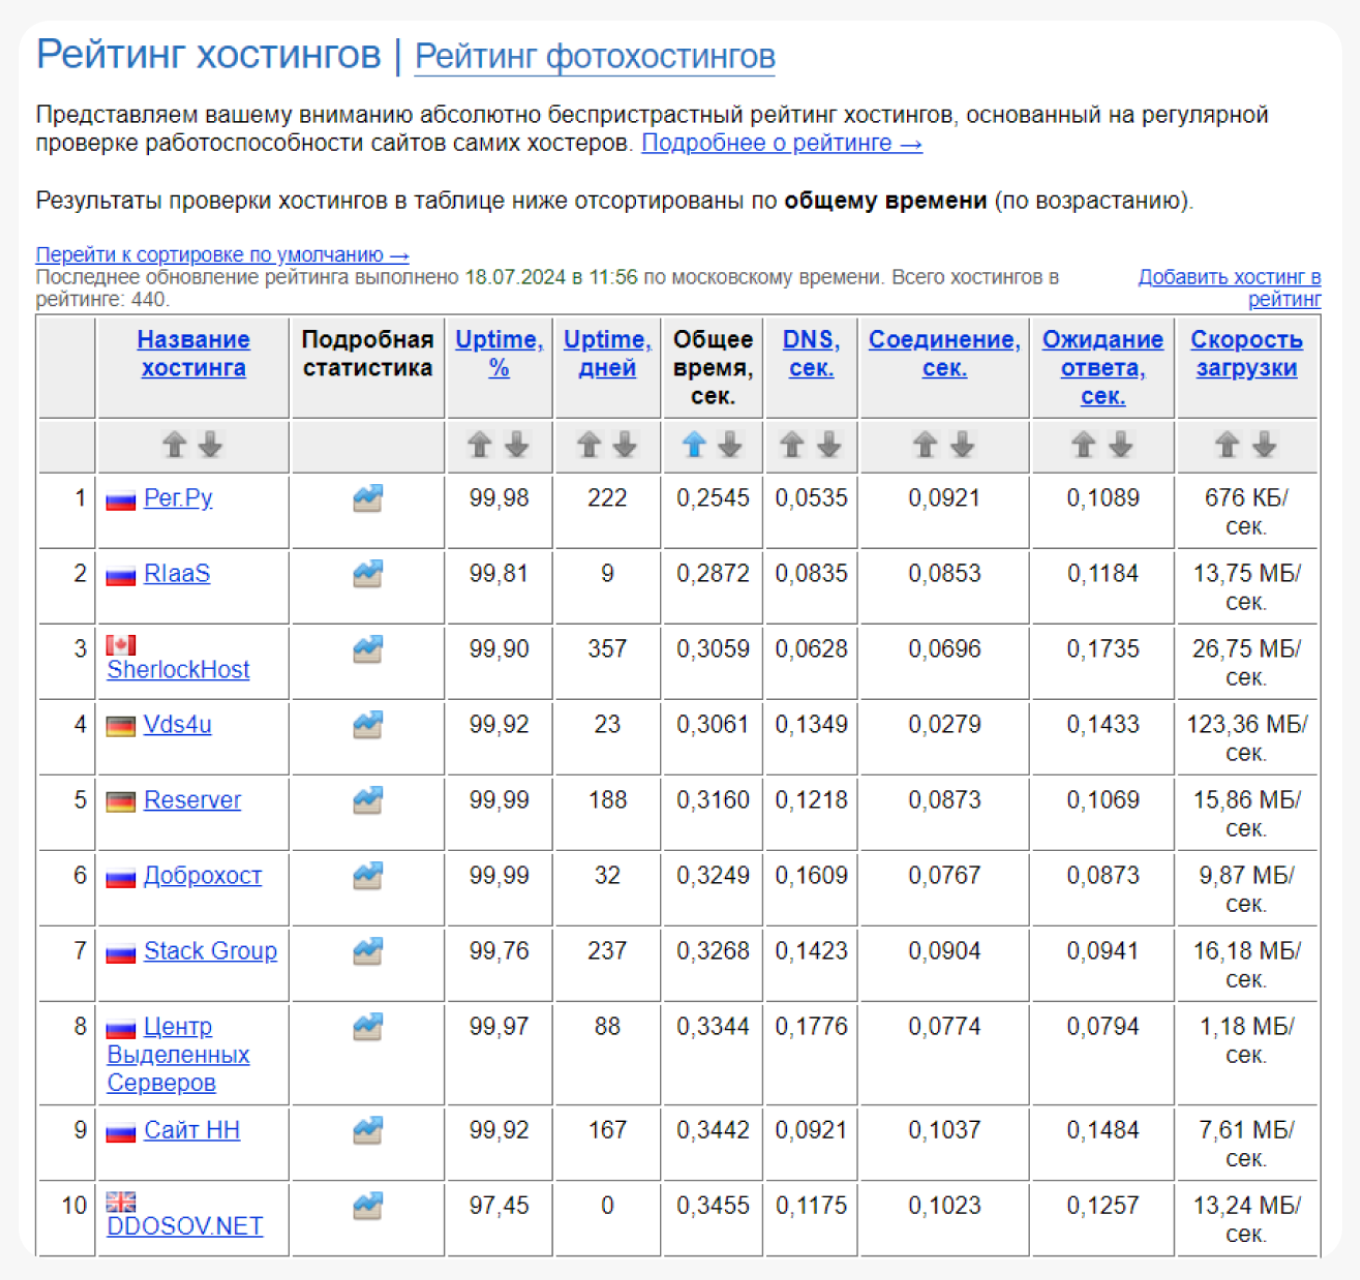Open statistics chart icon for SherlockHost row
1360x1280 pixels.
coord(368,650)
